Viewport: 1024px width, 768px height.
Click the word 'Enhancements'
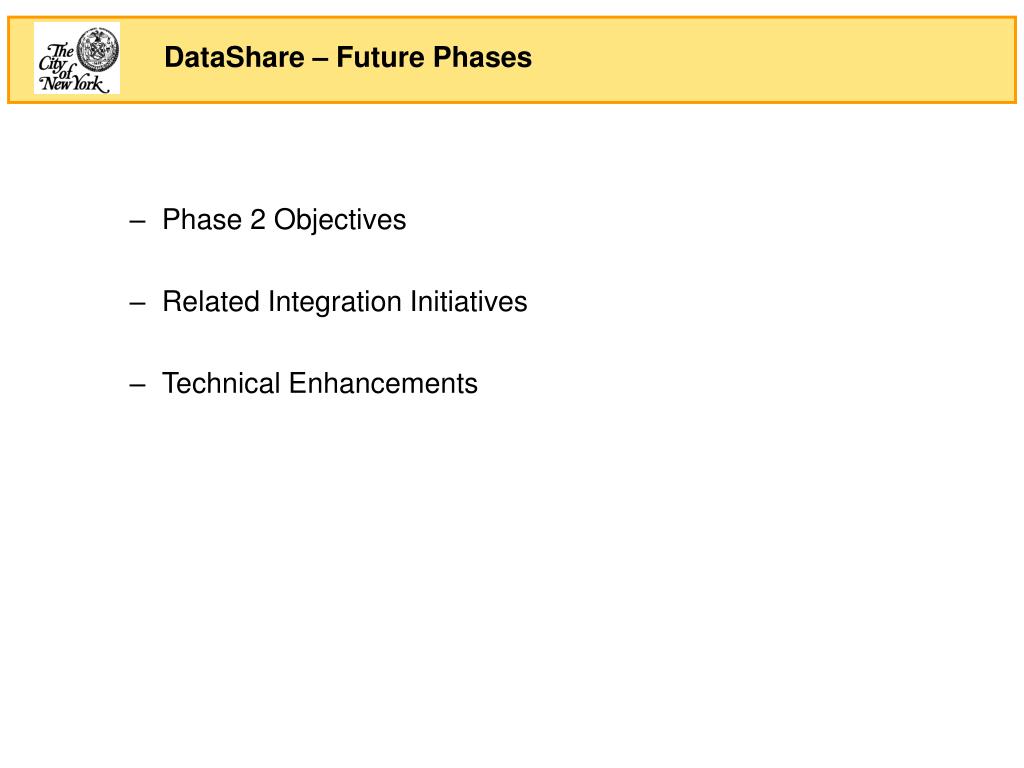[383, 383]
